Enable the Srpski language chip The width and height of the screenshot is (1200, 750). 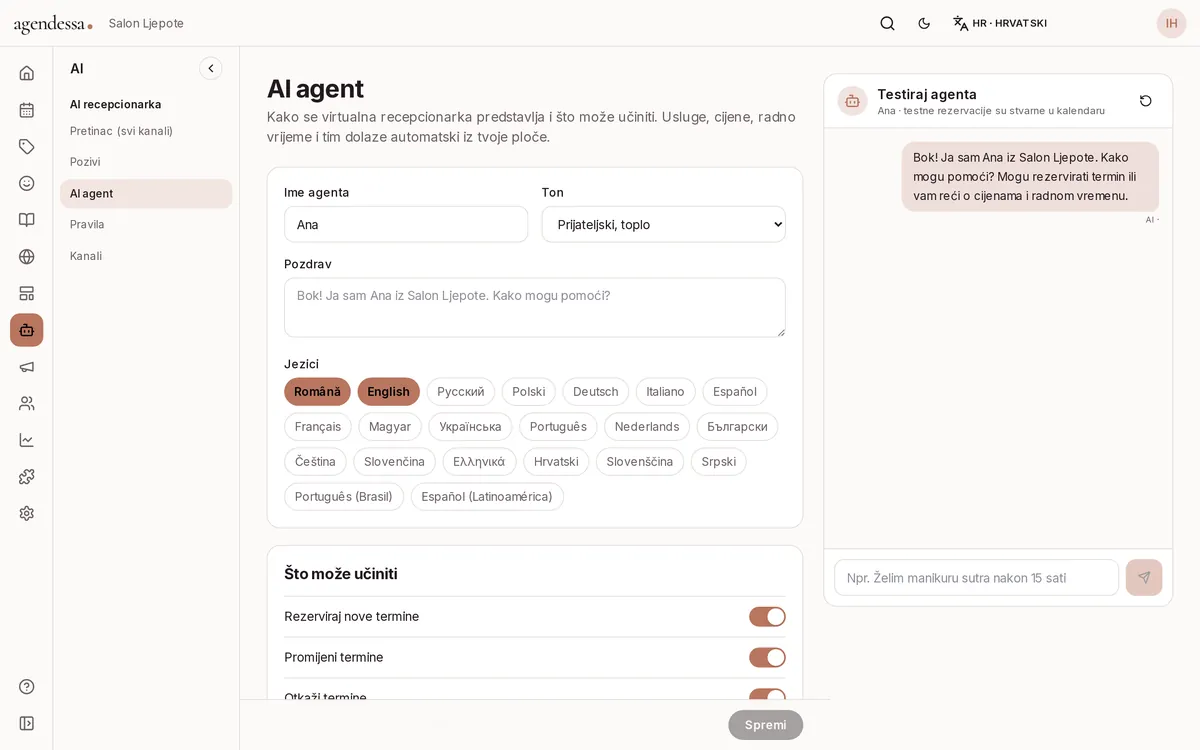719,462
